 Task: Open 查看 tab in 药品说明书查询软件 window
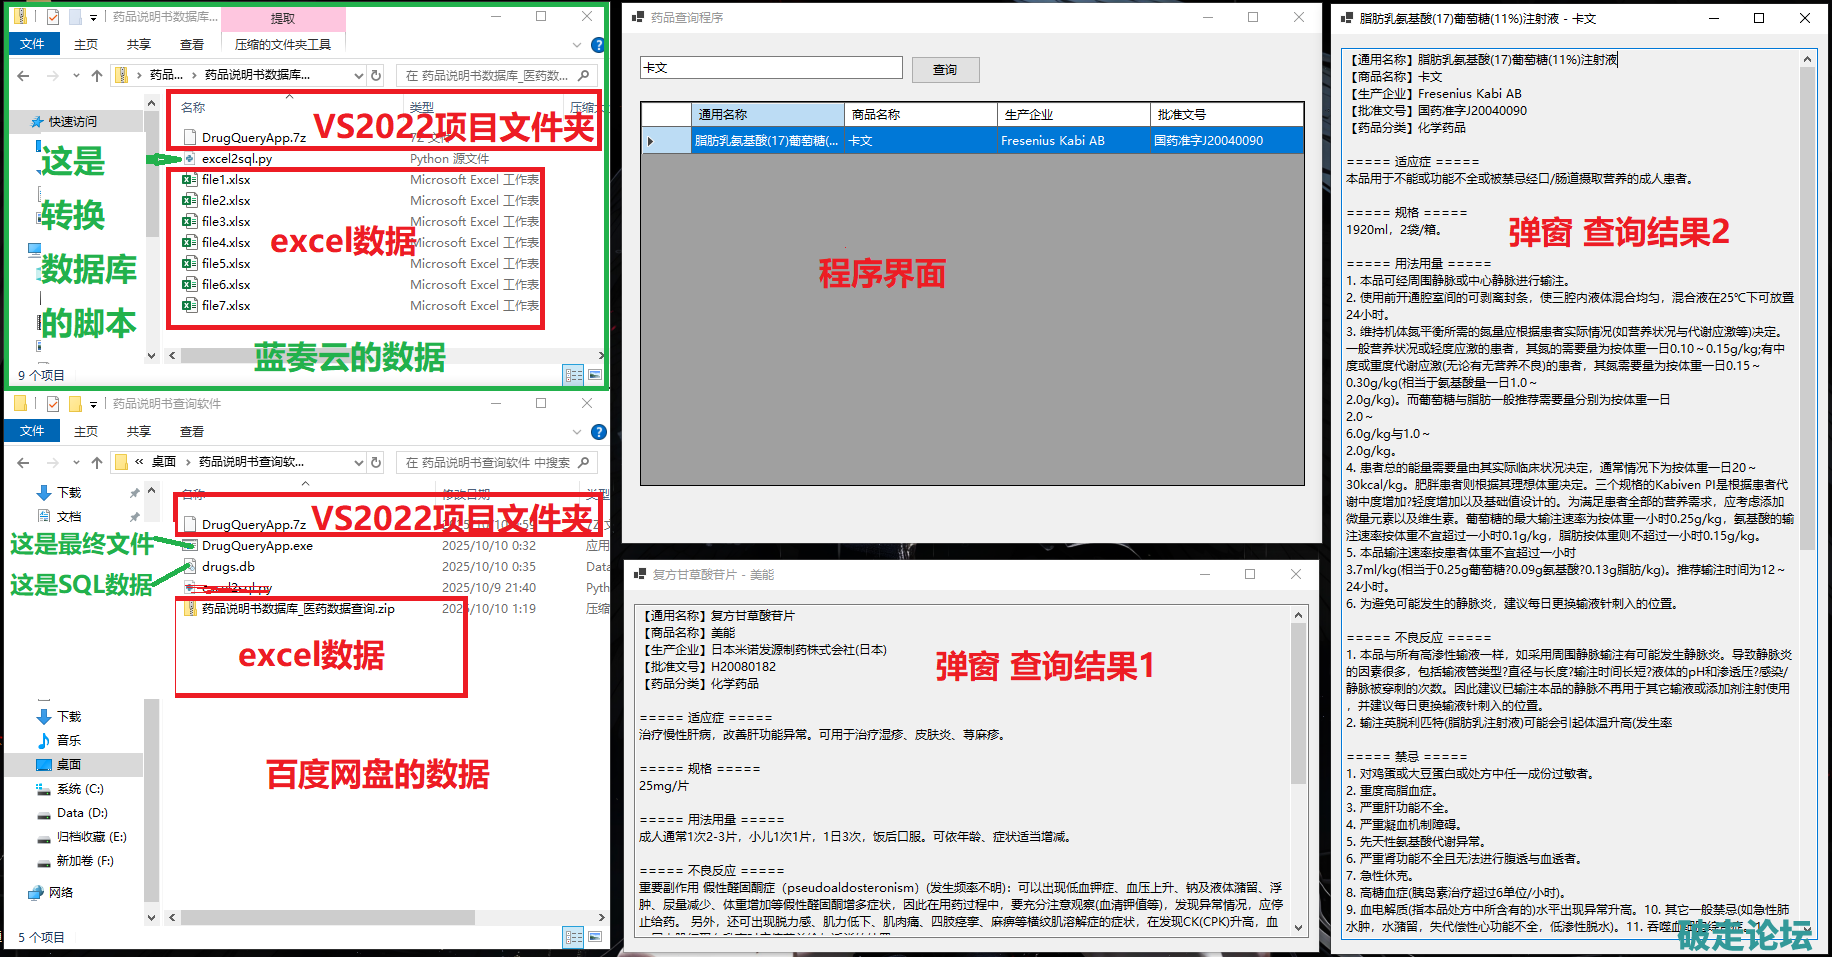point(191,431)
